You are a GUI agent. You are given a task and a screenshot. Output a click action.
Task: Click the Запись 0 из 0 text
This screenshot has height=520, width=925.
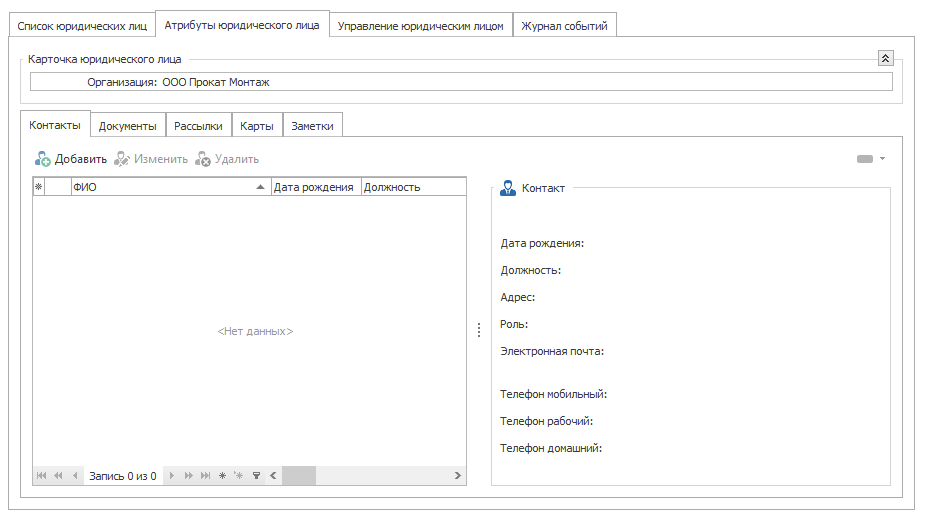coord(123,476)
